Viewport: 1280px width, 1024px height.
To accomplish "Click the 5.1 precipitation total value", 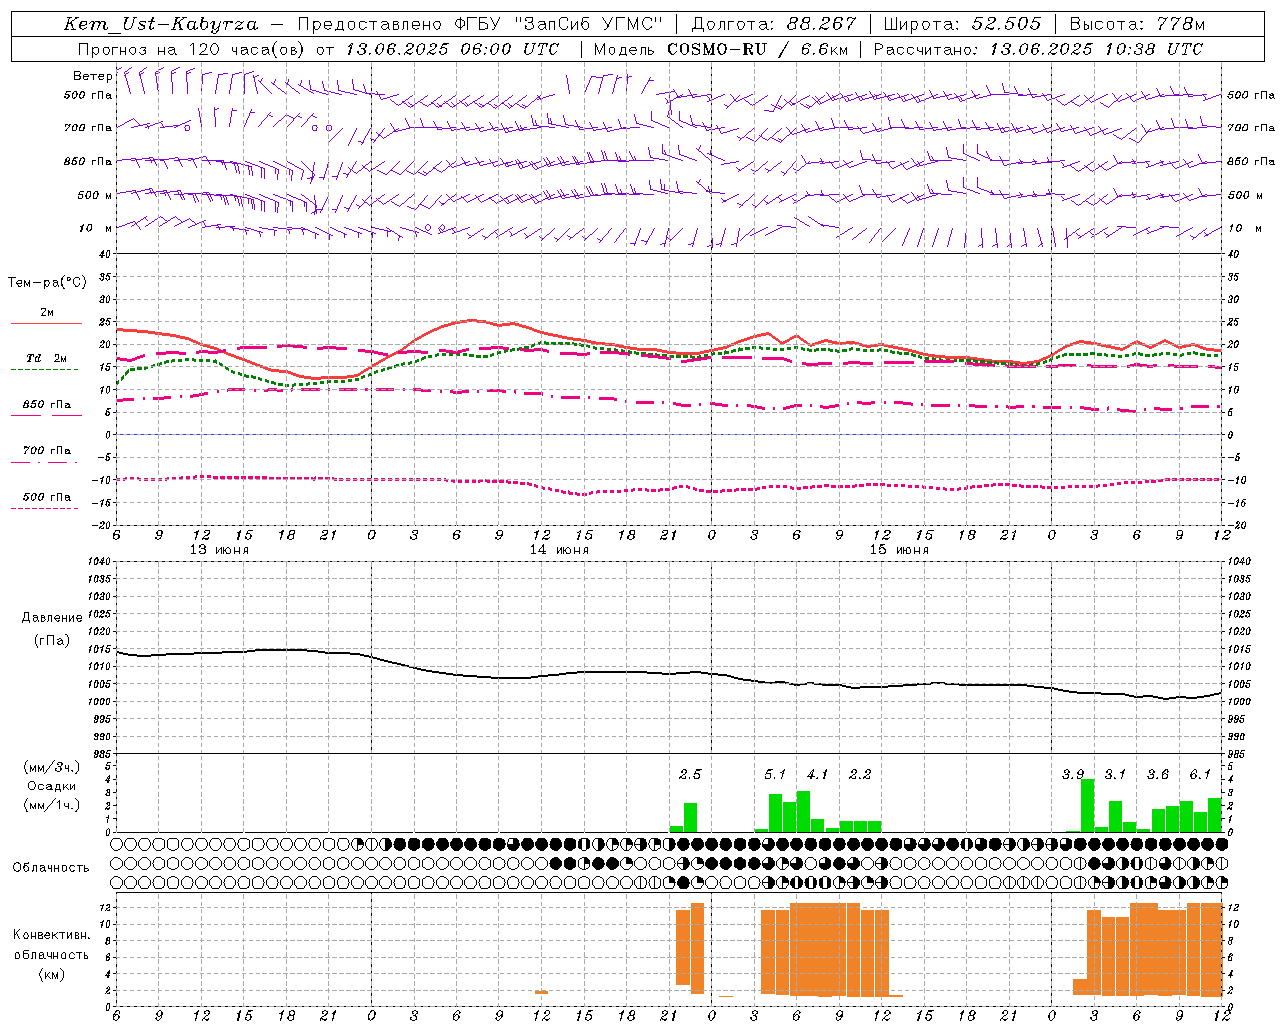I will point(775,774).
